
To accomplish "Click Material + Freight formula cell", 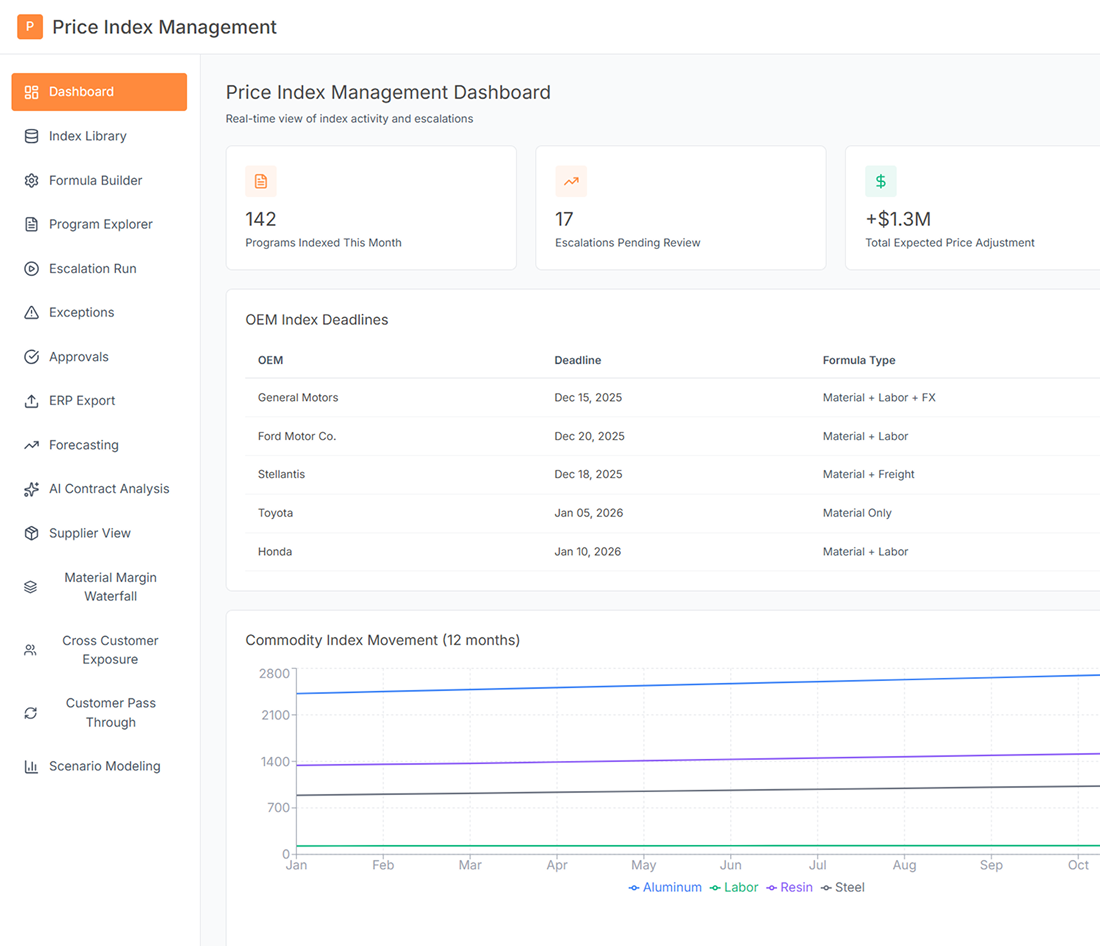I will [868, 474].
